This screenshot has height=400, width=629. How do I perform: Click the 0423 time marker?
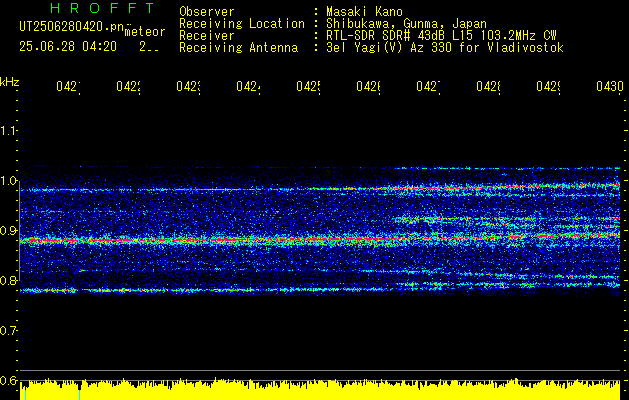(x=188, y=87)
